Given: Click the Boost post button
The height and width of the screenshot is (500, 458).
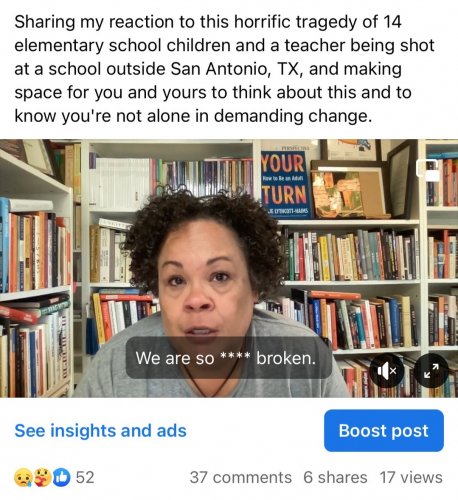Looking at the screenshot, I should (384, 430).
